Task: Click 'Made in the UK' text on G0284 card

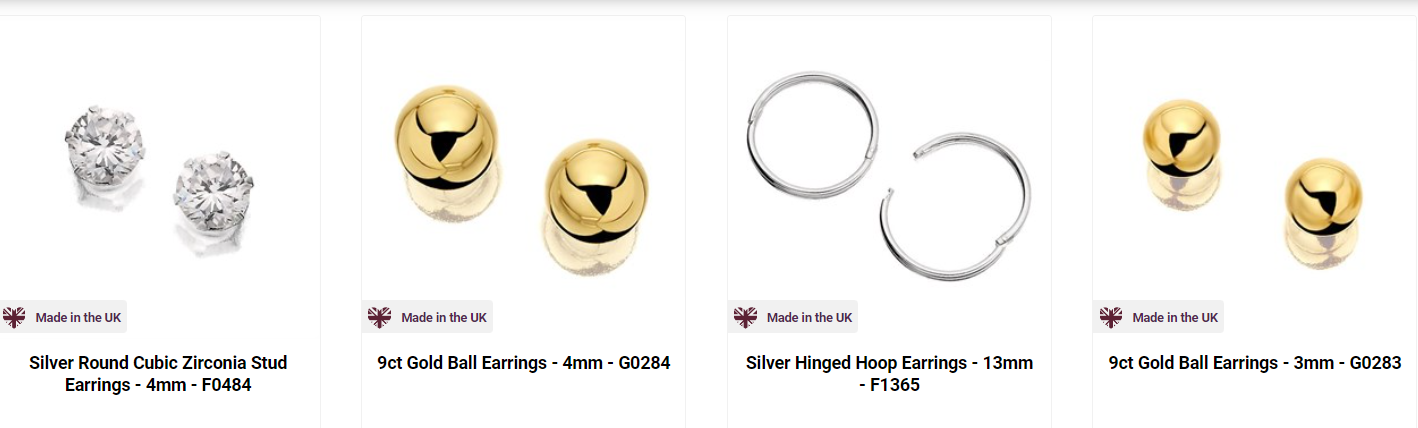Action: coord(444,317)
